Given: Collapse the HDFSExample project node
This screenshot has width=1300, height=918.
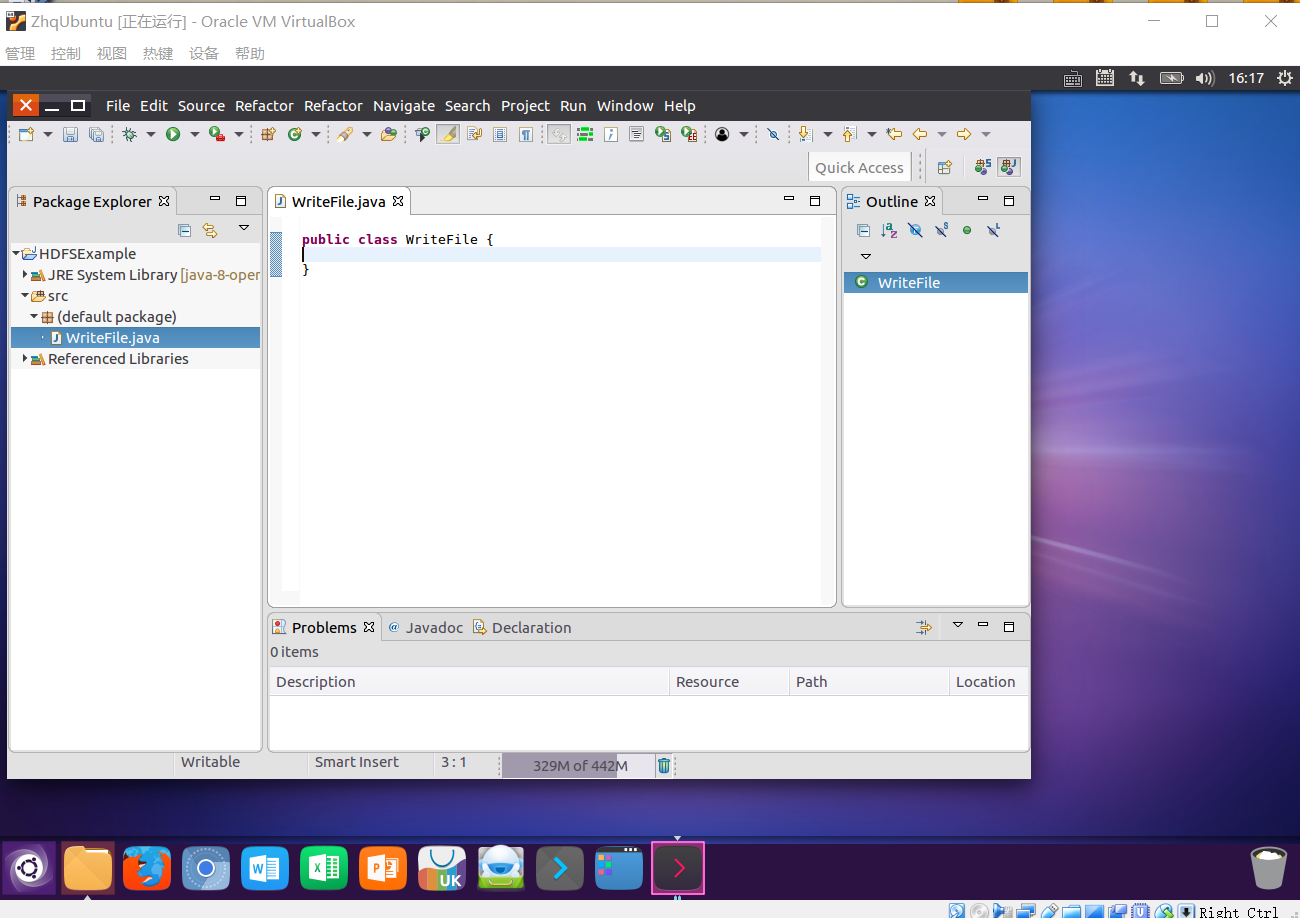Looking at the screenshot, I should click(x=16, y=254).
